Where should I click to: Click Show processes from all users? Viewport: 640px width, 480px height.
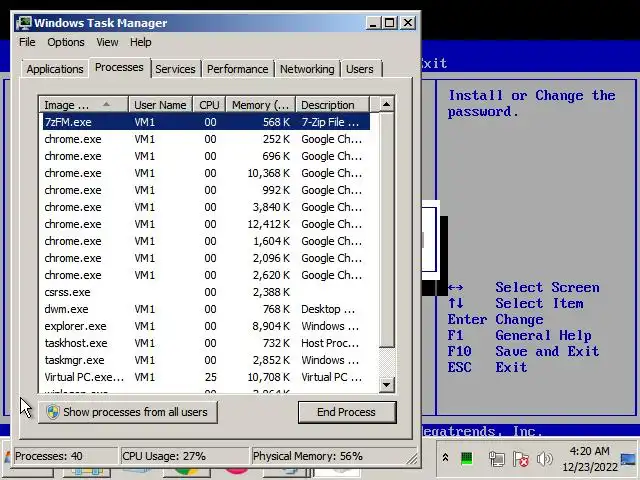coord(128,412)
